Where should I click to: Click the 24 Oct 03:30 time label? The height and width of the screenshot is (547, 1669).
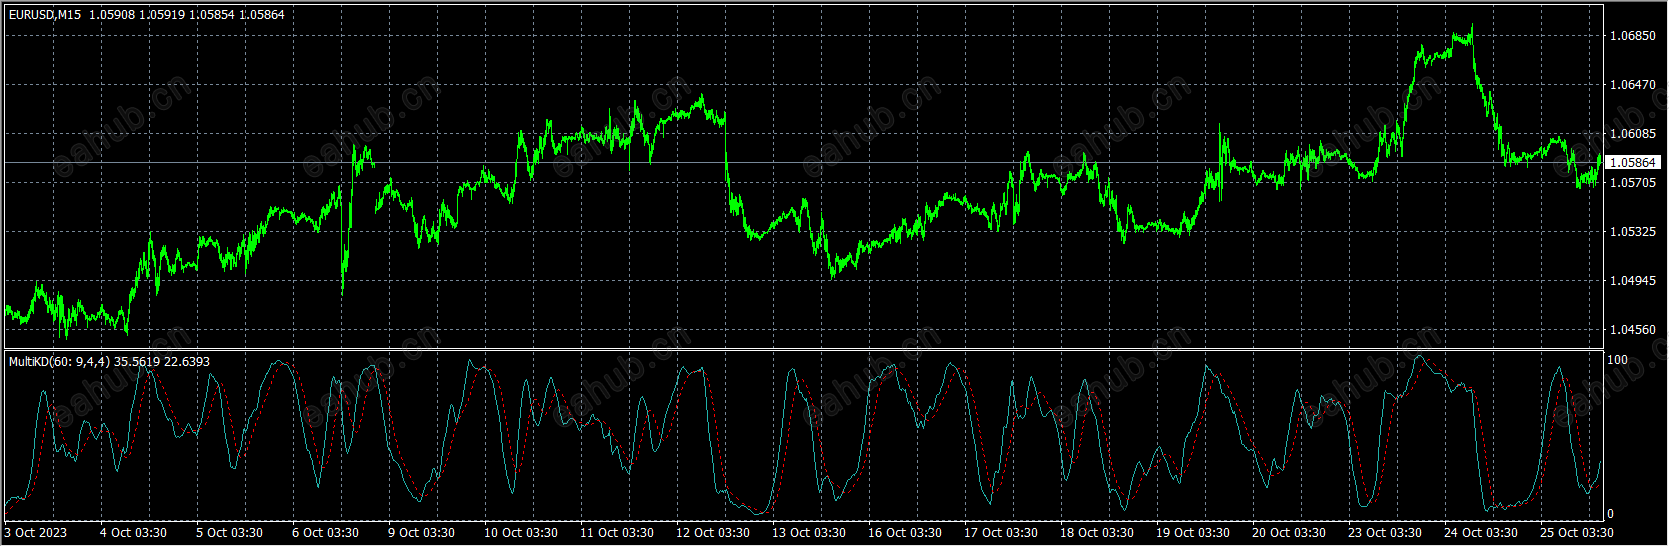(x=1481, y=533)
